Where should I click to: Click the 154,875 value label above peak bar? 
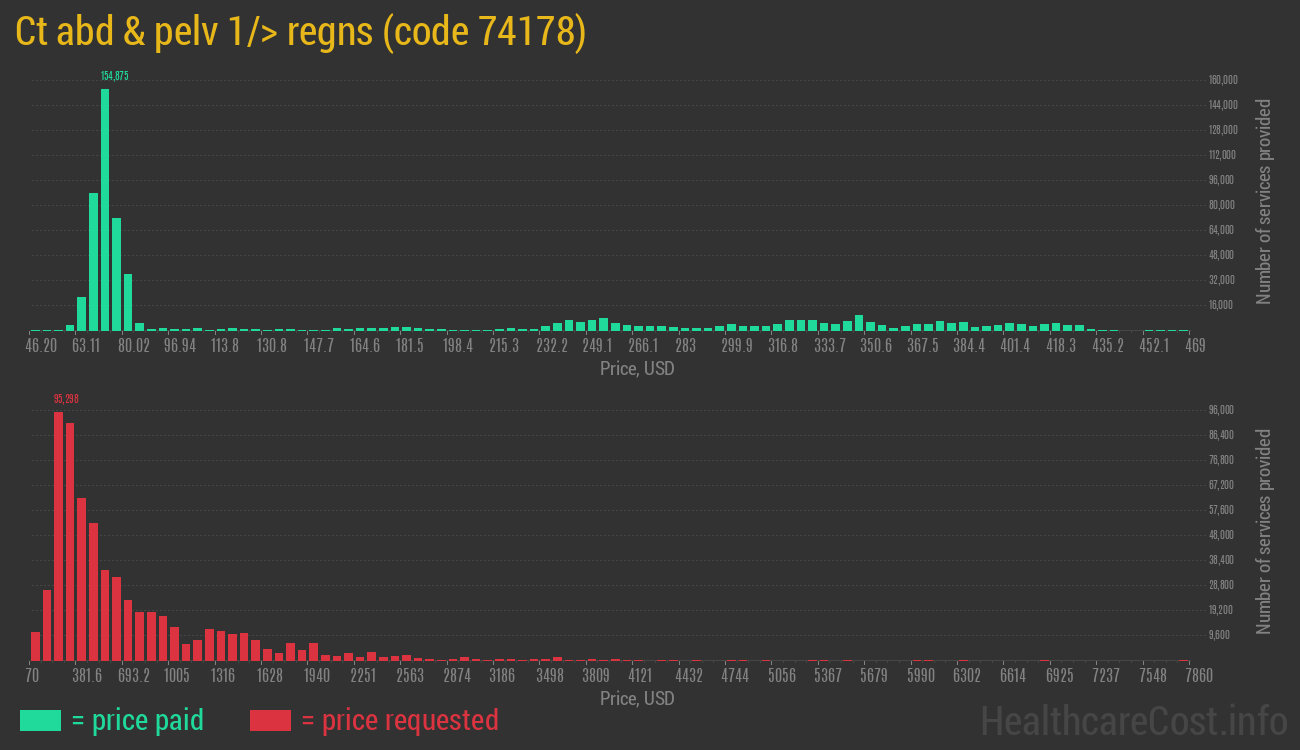click(x=113, y=75)
